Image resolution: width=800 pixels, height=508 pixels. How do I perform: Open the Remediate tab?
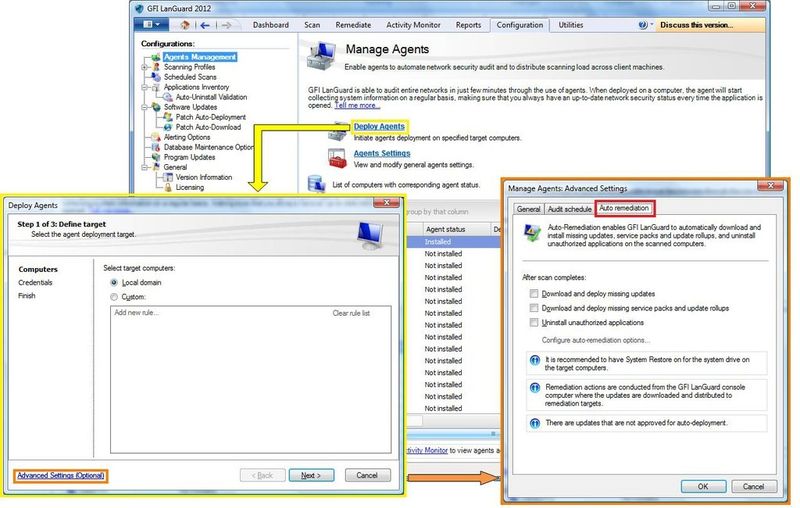click(353, 25)
